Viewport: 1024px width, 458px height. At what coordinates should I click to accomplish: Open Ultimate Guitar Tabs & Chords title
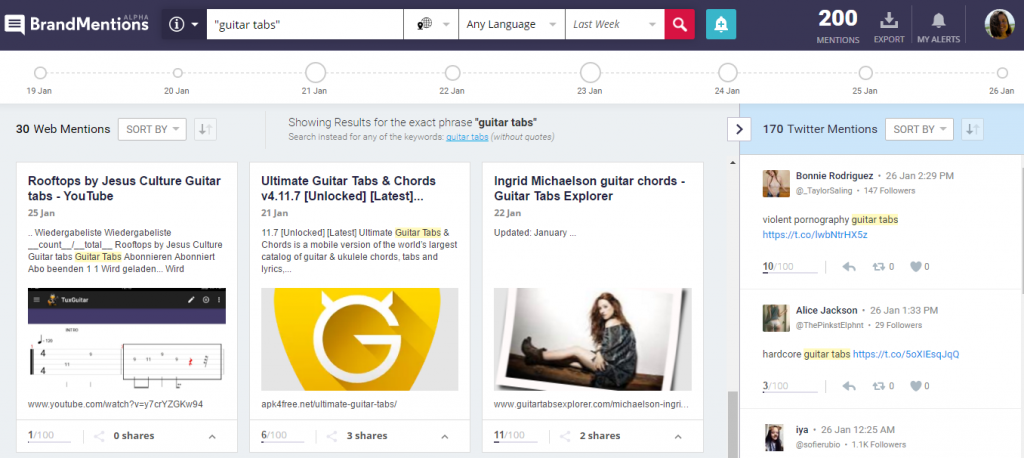point(349,188)
